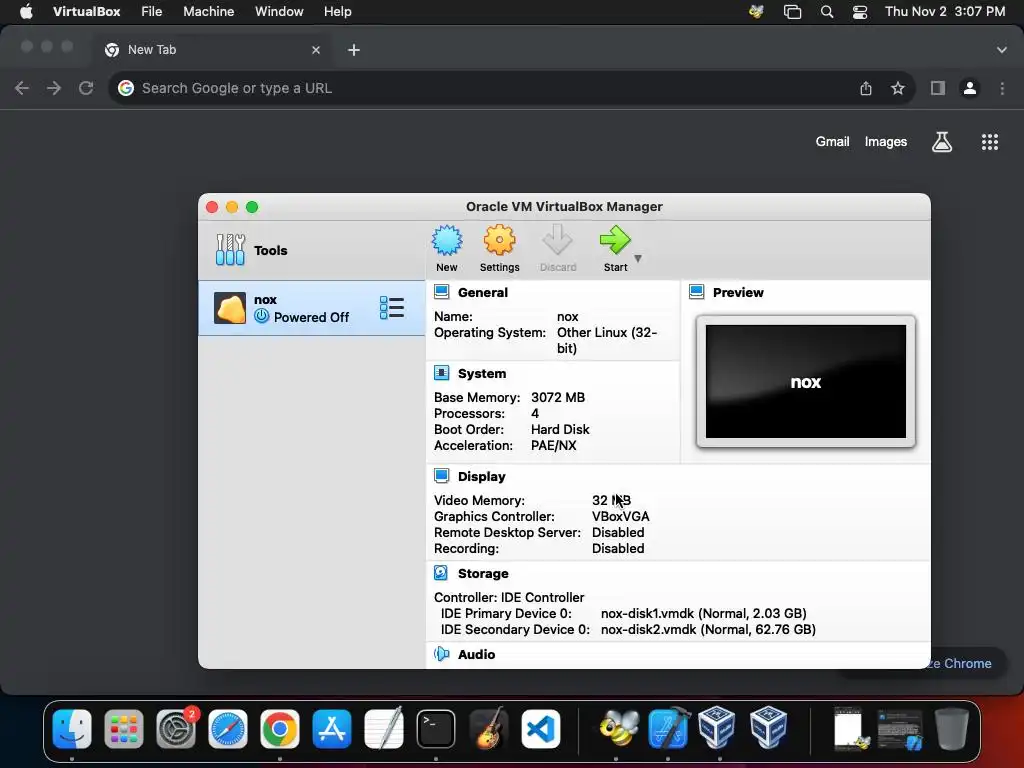Open the Window menu
The width and height of the screenshot is (1024, 768).
279,12
